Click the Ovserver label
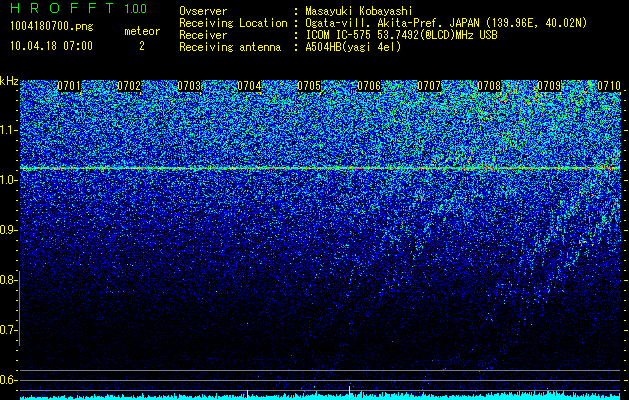The width and height of the screenshot is (629, 400). pyautogui.click(x=203, y=11)
